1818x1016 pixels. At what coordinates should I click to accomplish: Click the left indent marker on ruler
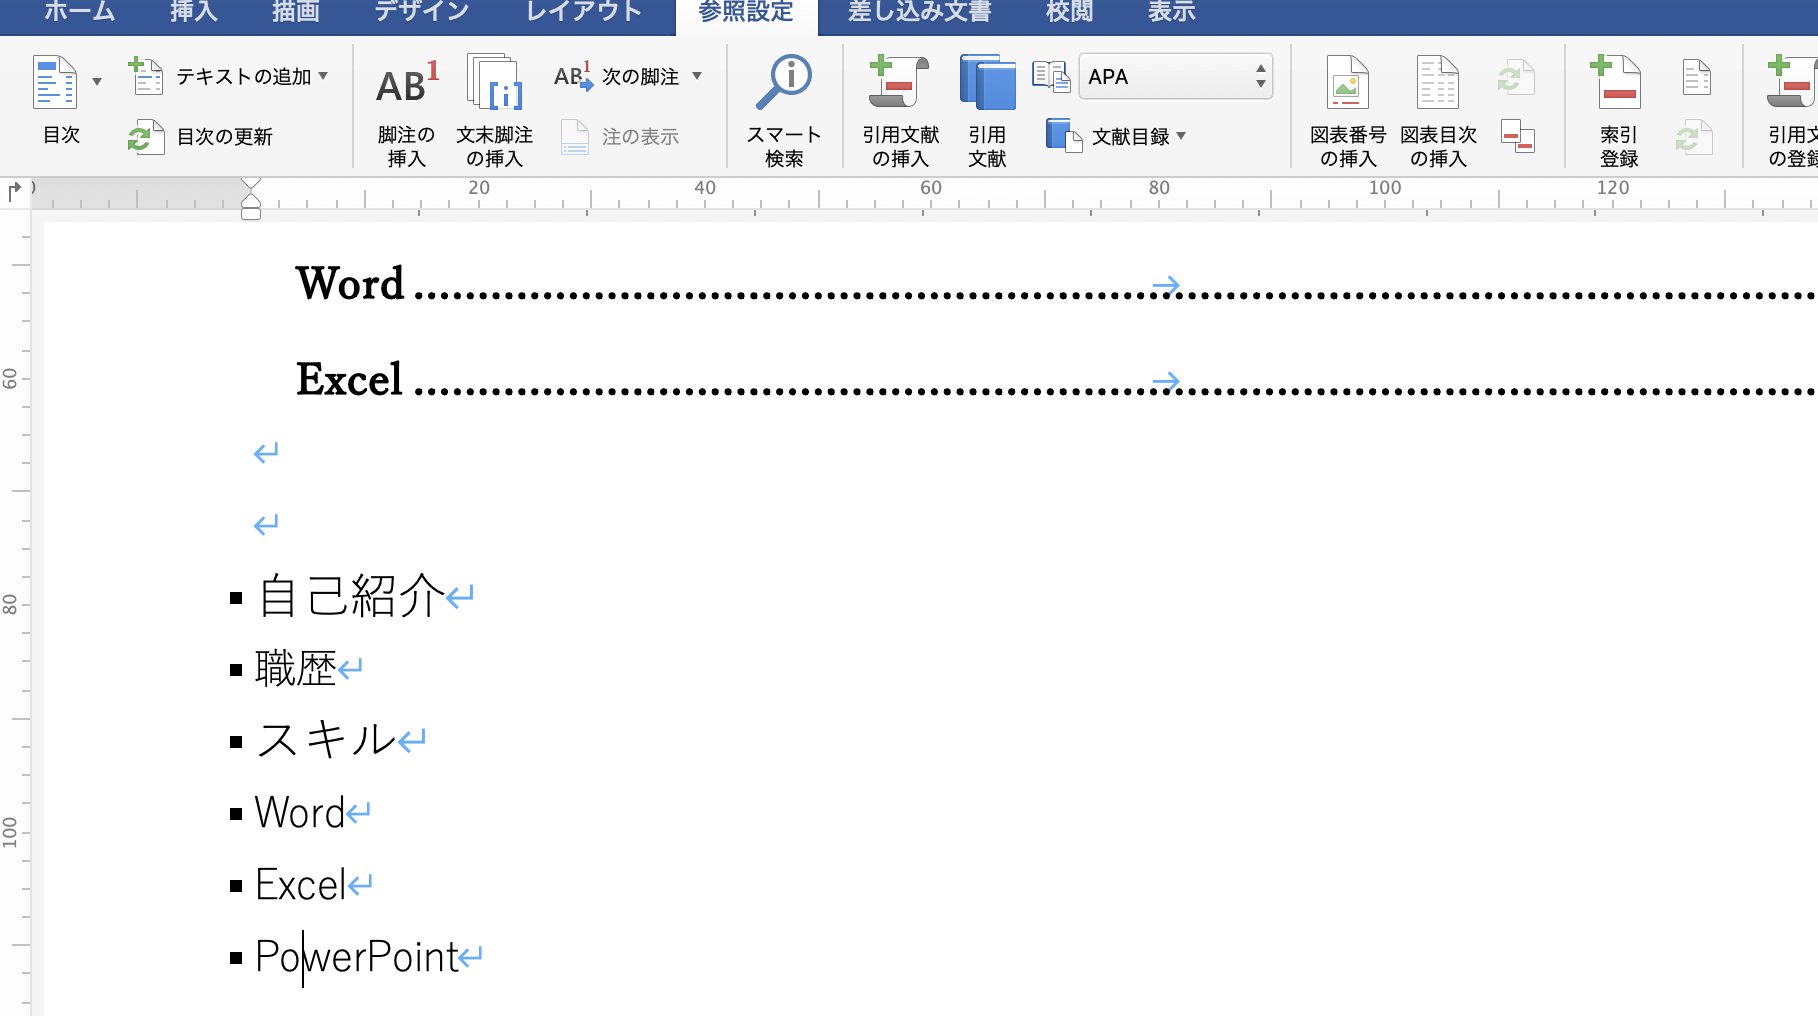pyautogui.click(x=251, y=213)
